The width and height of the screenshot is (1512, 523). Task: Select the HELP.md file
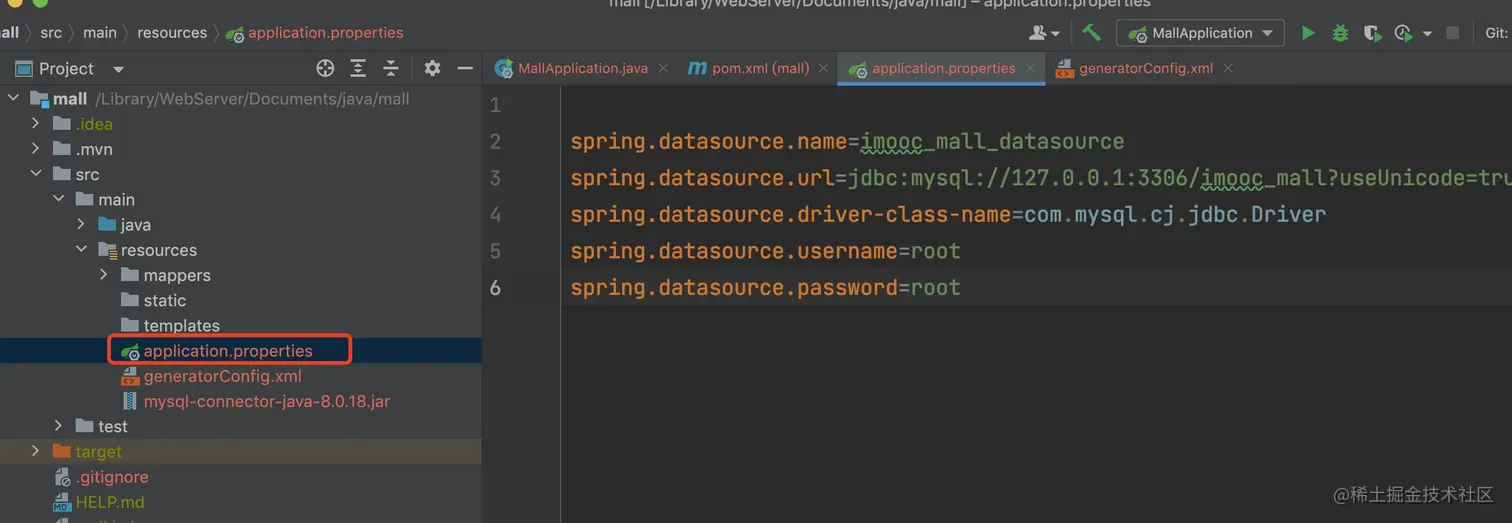click(98, 502)
